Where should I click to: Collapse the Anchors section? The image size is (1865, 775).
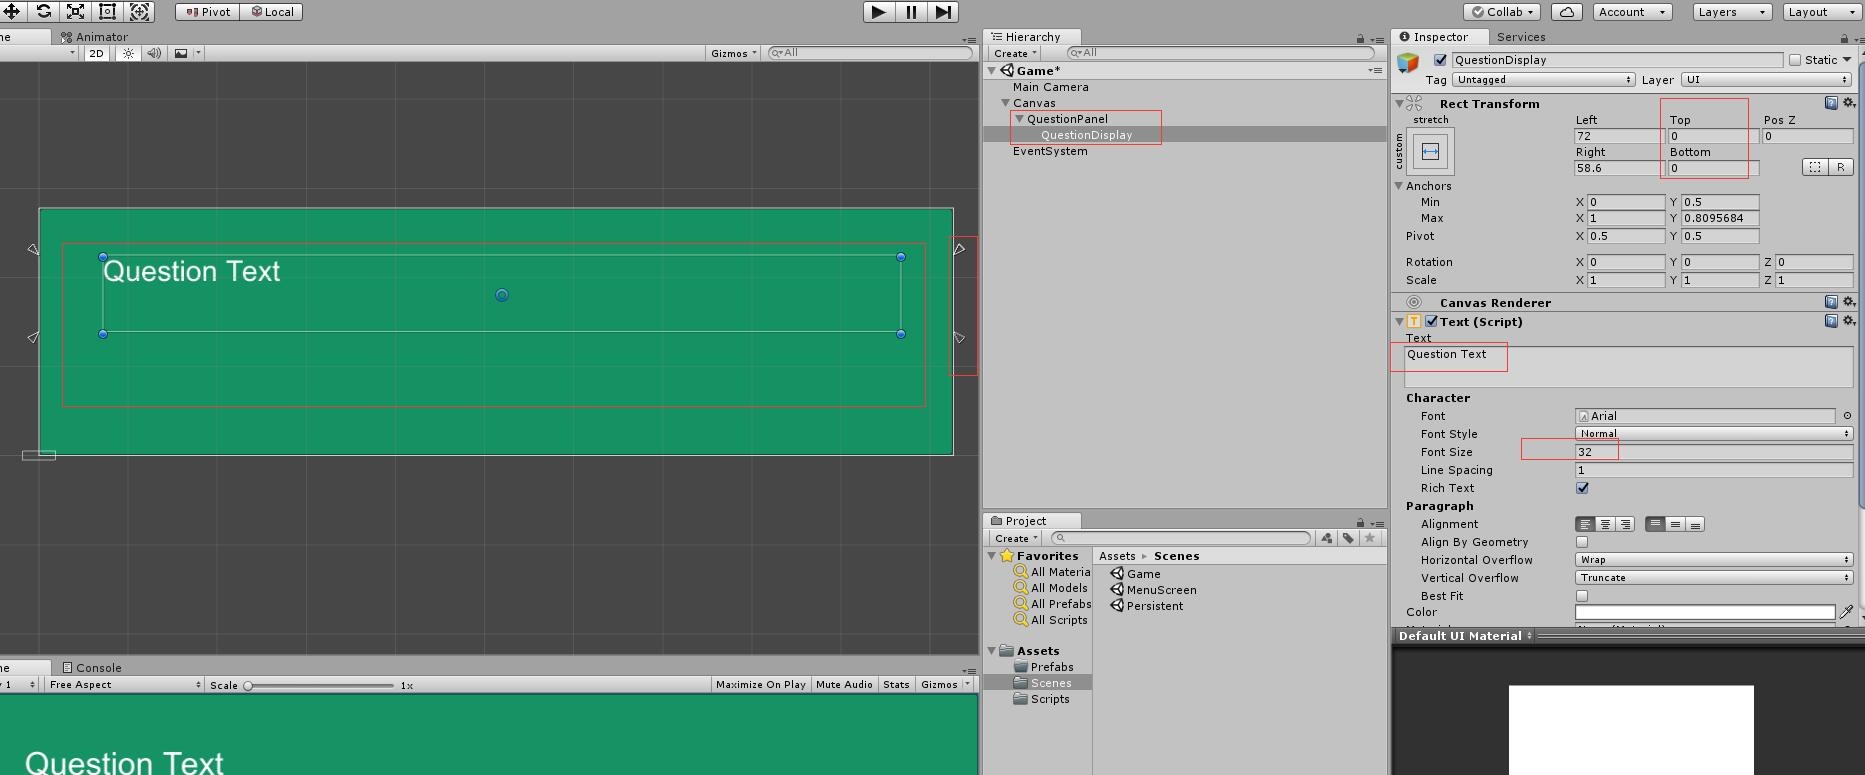click(x=1399, y=186)
